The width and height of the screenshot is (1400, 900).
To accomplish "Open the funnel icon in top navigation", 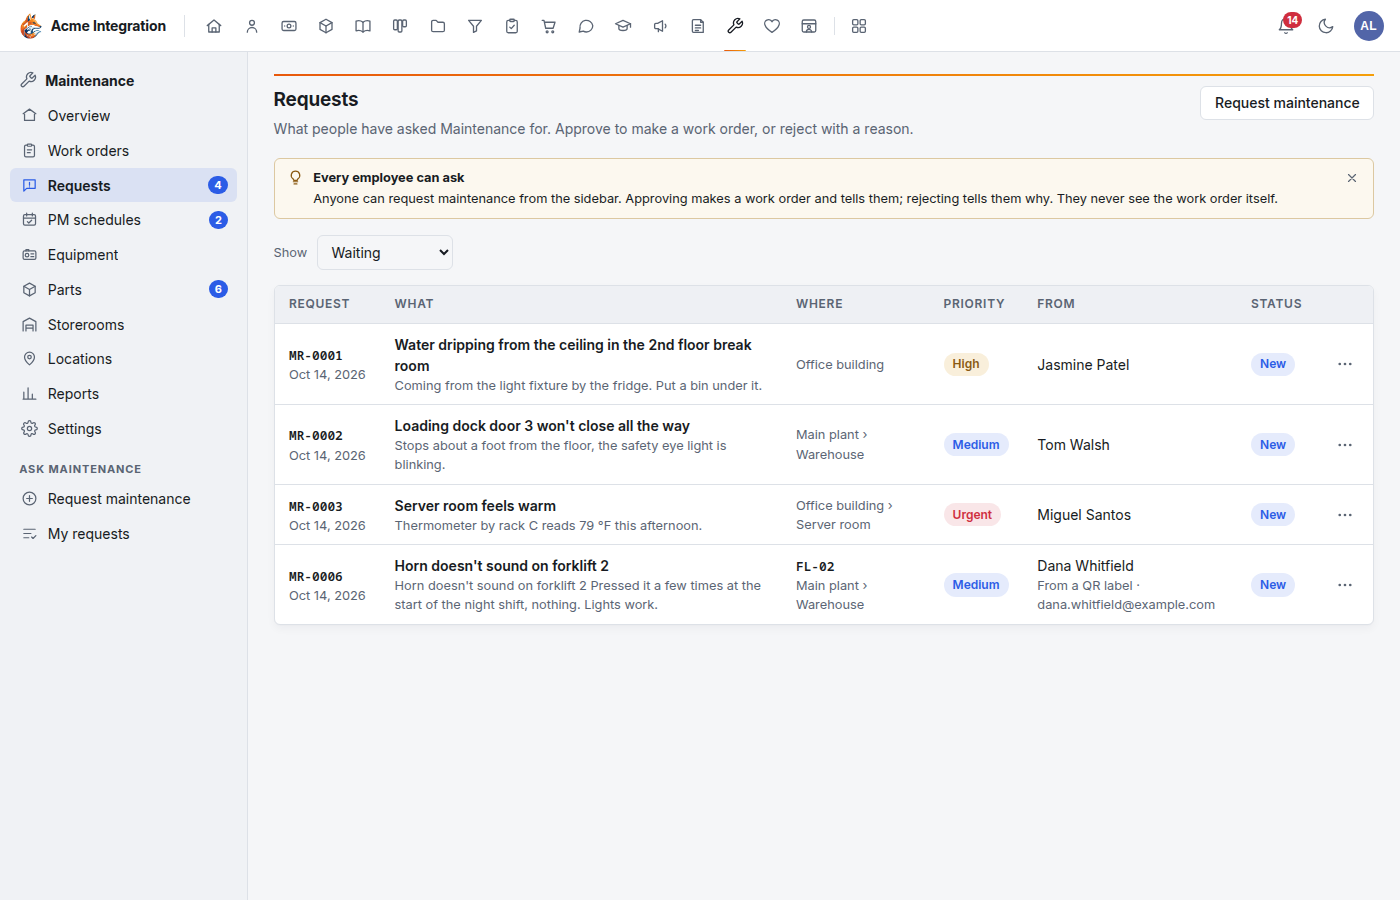I will [475, 26].
